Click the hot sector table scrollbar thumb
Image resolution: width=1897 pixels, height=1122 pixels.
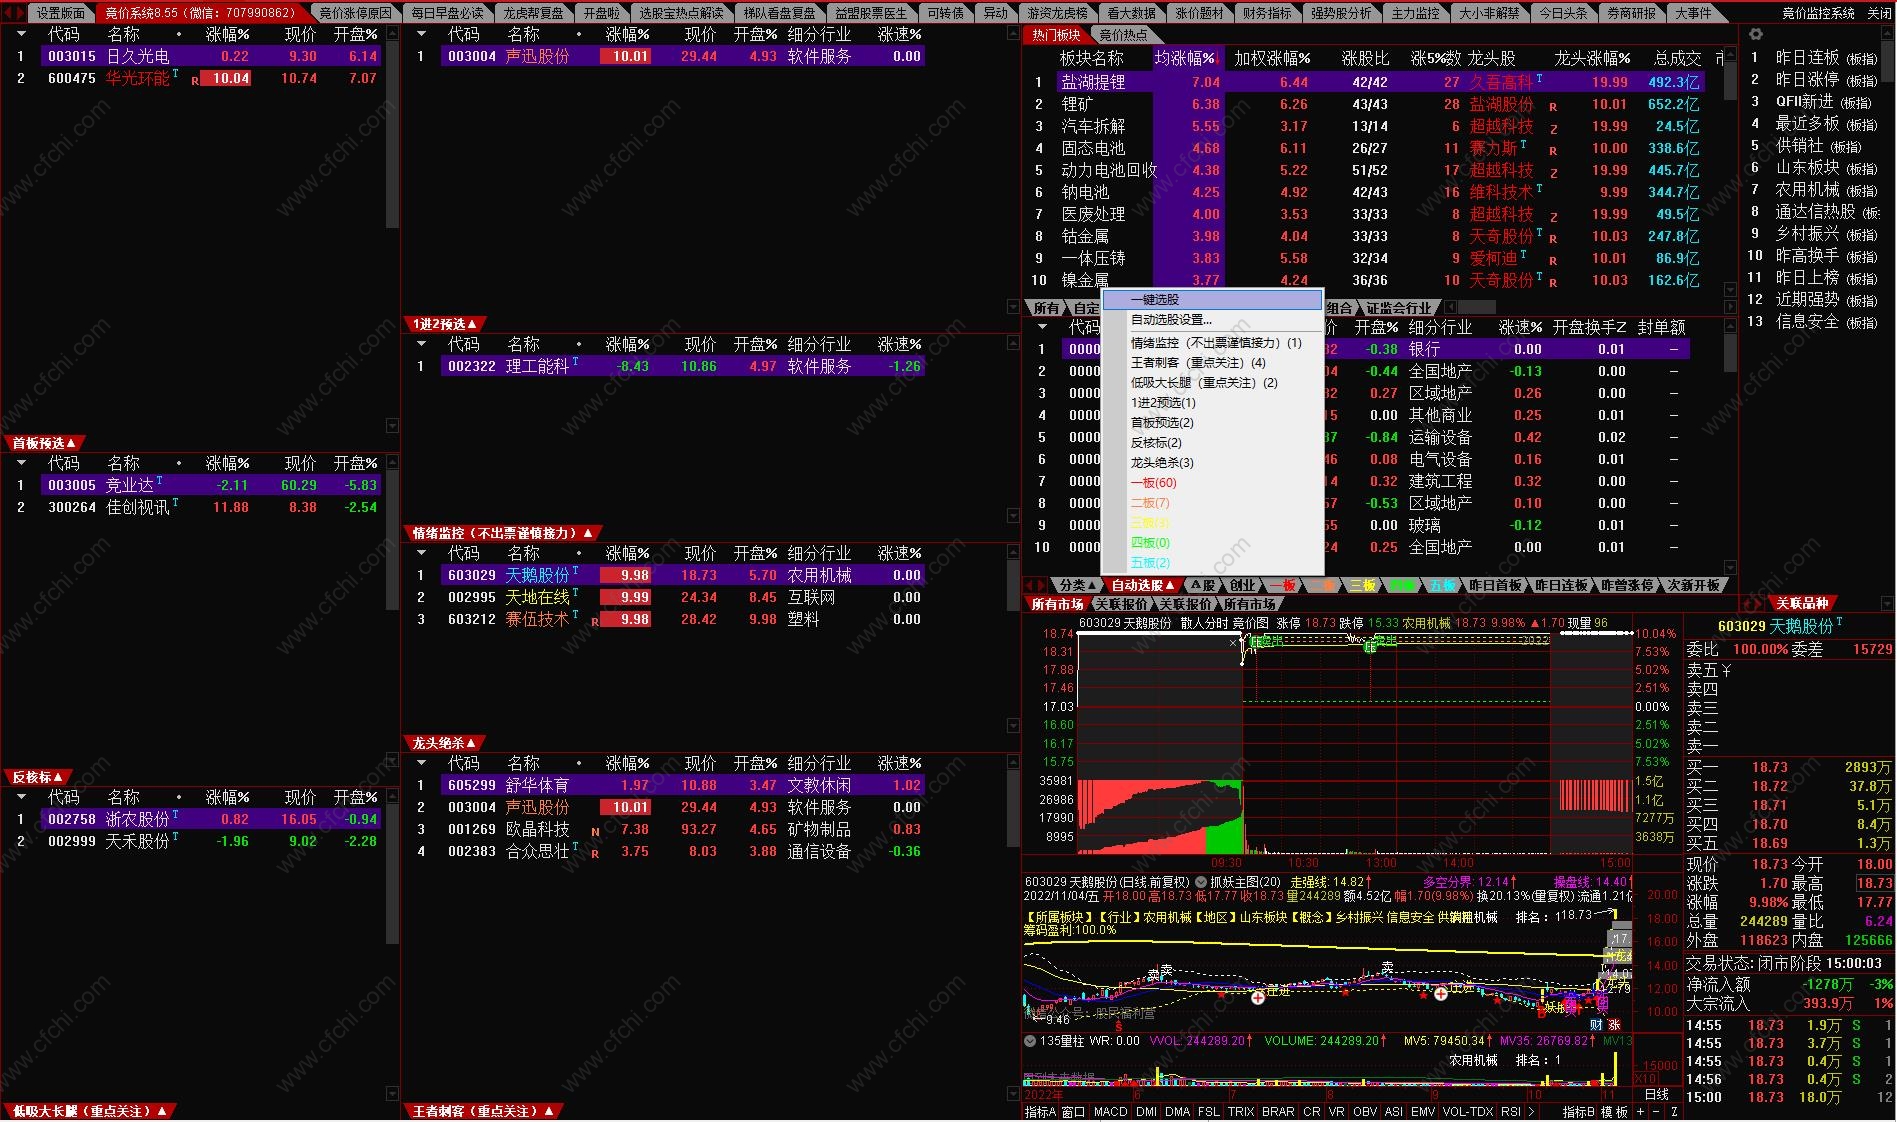point(1729,82)
